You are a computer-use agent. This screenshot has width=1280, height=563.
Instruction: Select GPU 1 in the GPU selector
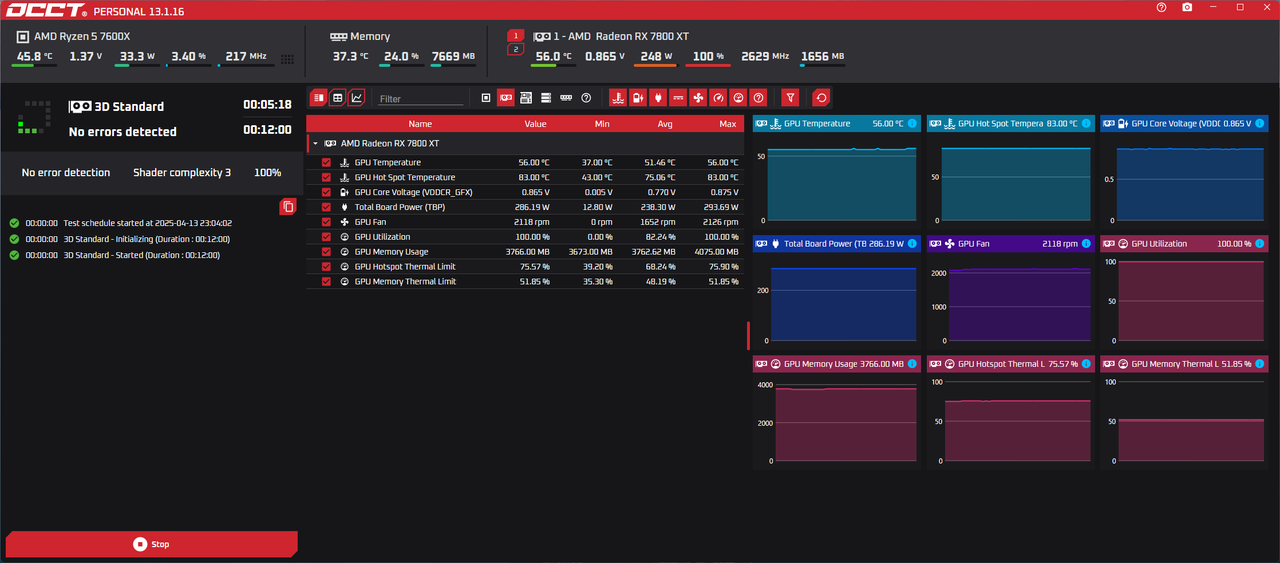[516, 35]
